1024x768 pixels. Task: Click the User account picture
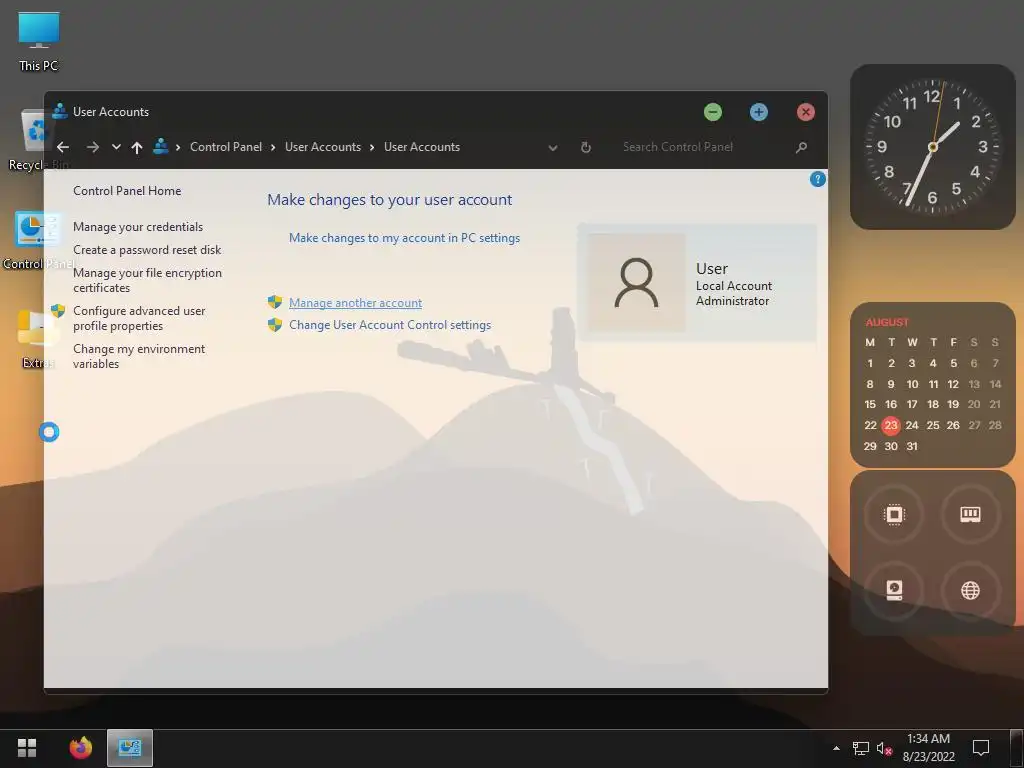(637, 283)
